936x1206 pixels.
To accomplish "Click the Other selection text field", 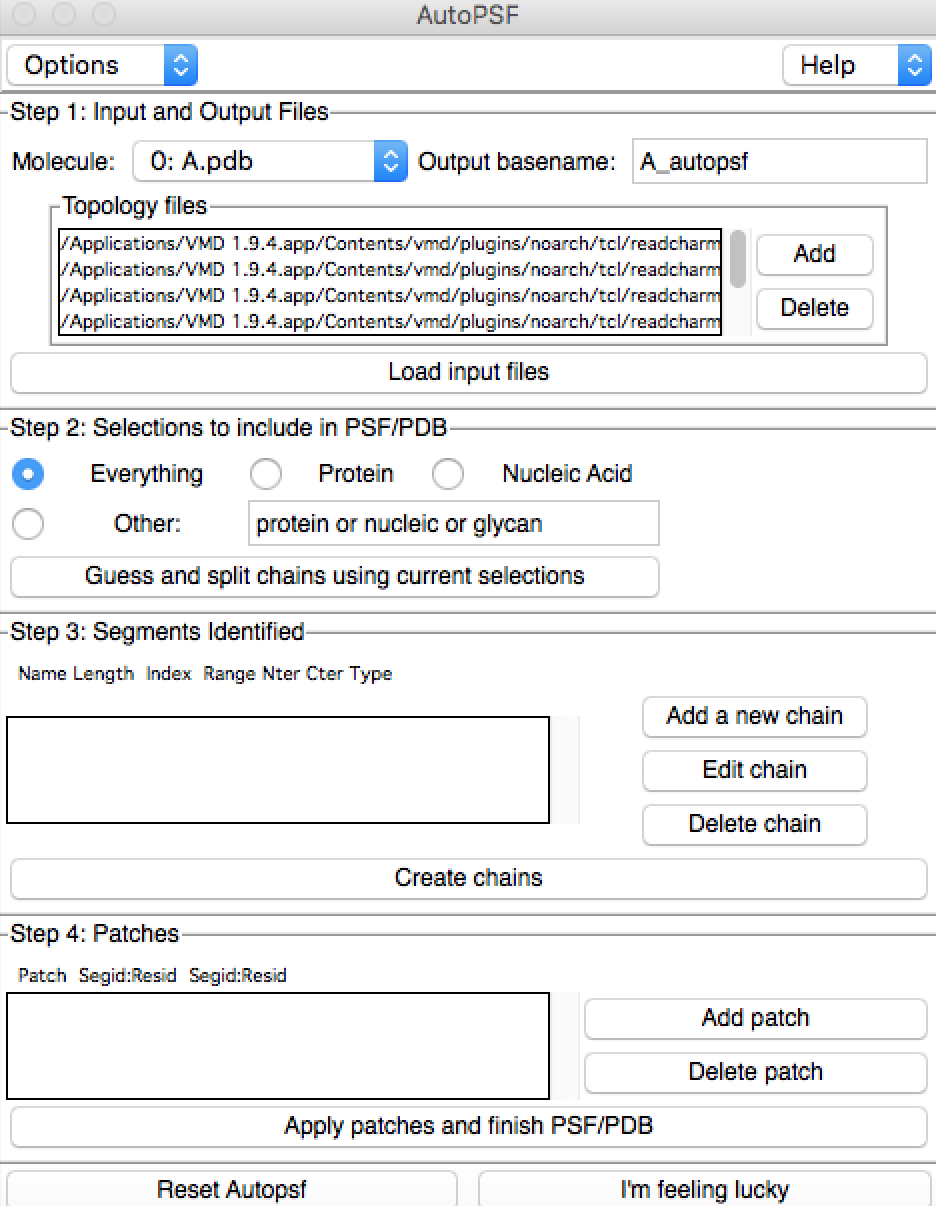I will pyautogui.click(x=453, y=524).
